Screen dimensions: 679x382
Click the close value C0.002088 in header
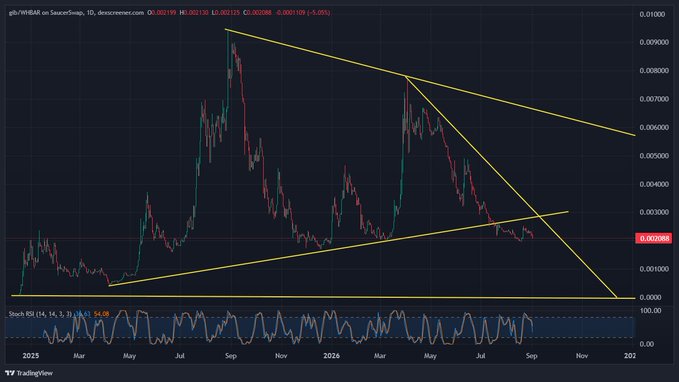coord(257,13)
